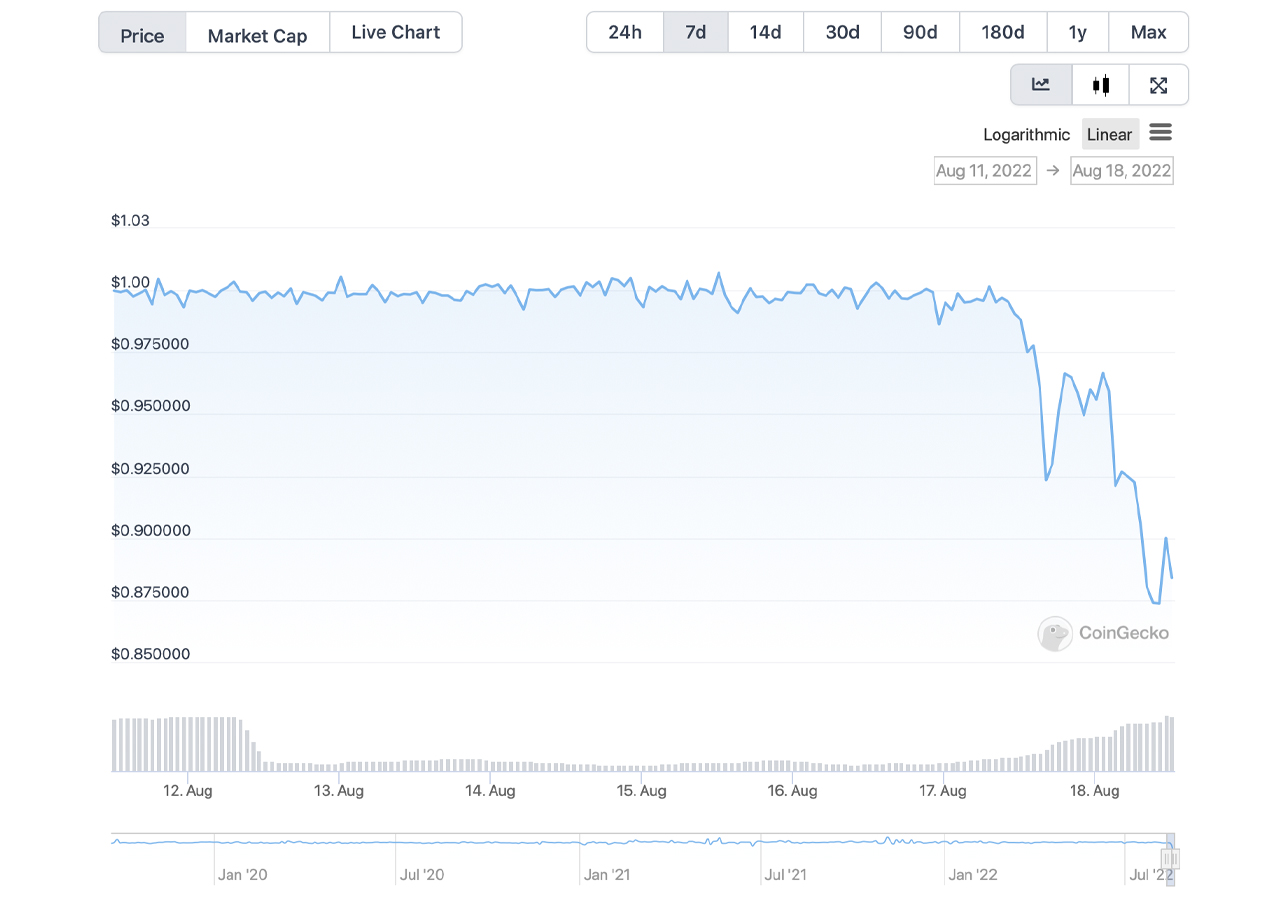Image resolution: width=1280 pixels, height=900 pixels.
Task: Pick the 90d time range
Action: [920, 32]
